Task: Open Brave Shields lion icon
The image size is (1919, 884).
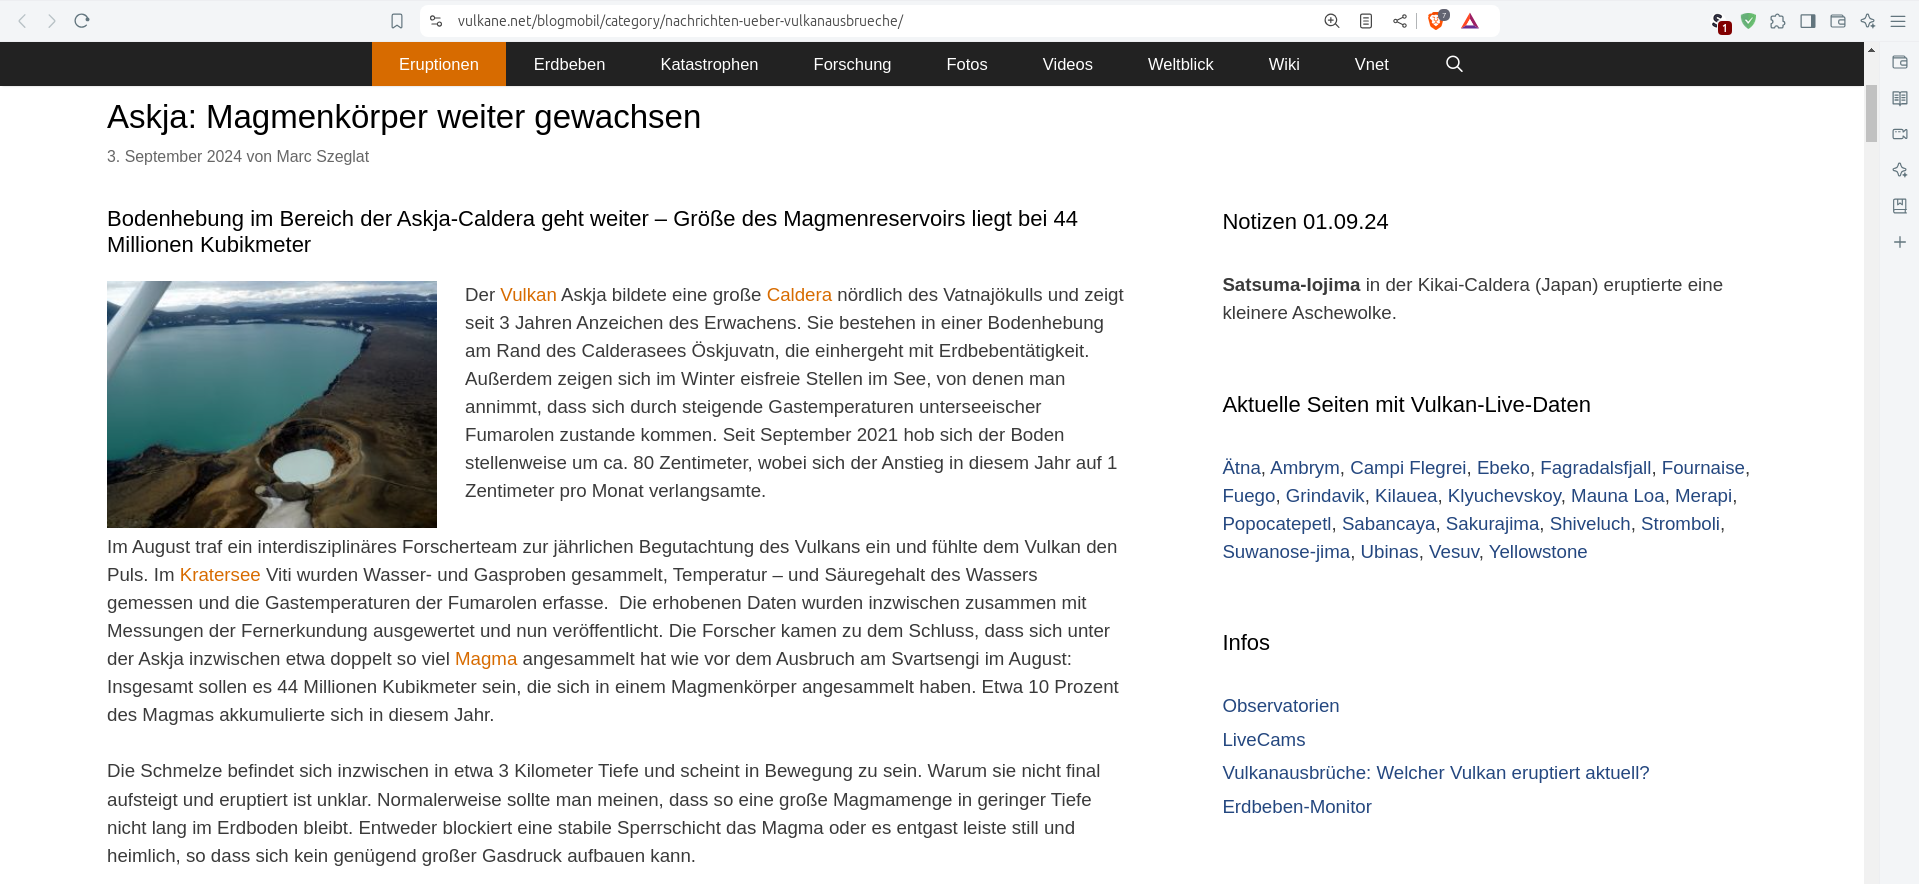Action: point(1437,20)
